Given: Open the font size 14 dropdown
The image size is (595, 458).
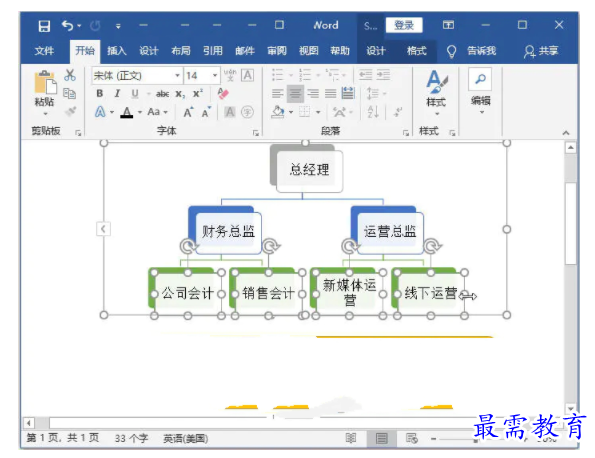Looking at the screenshot, I should click(215, 76).
